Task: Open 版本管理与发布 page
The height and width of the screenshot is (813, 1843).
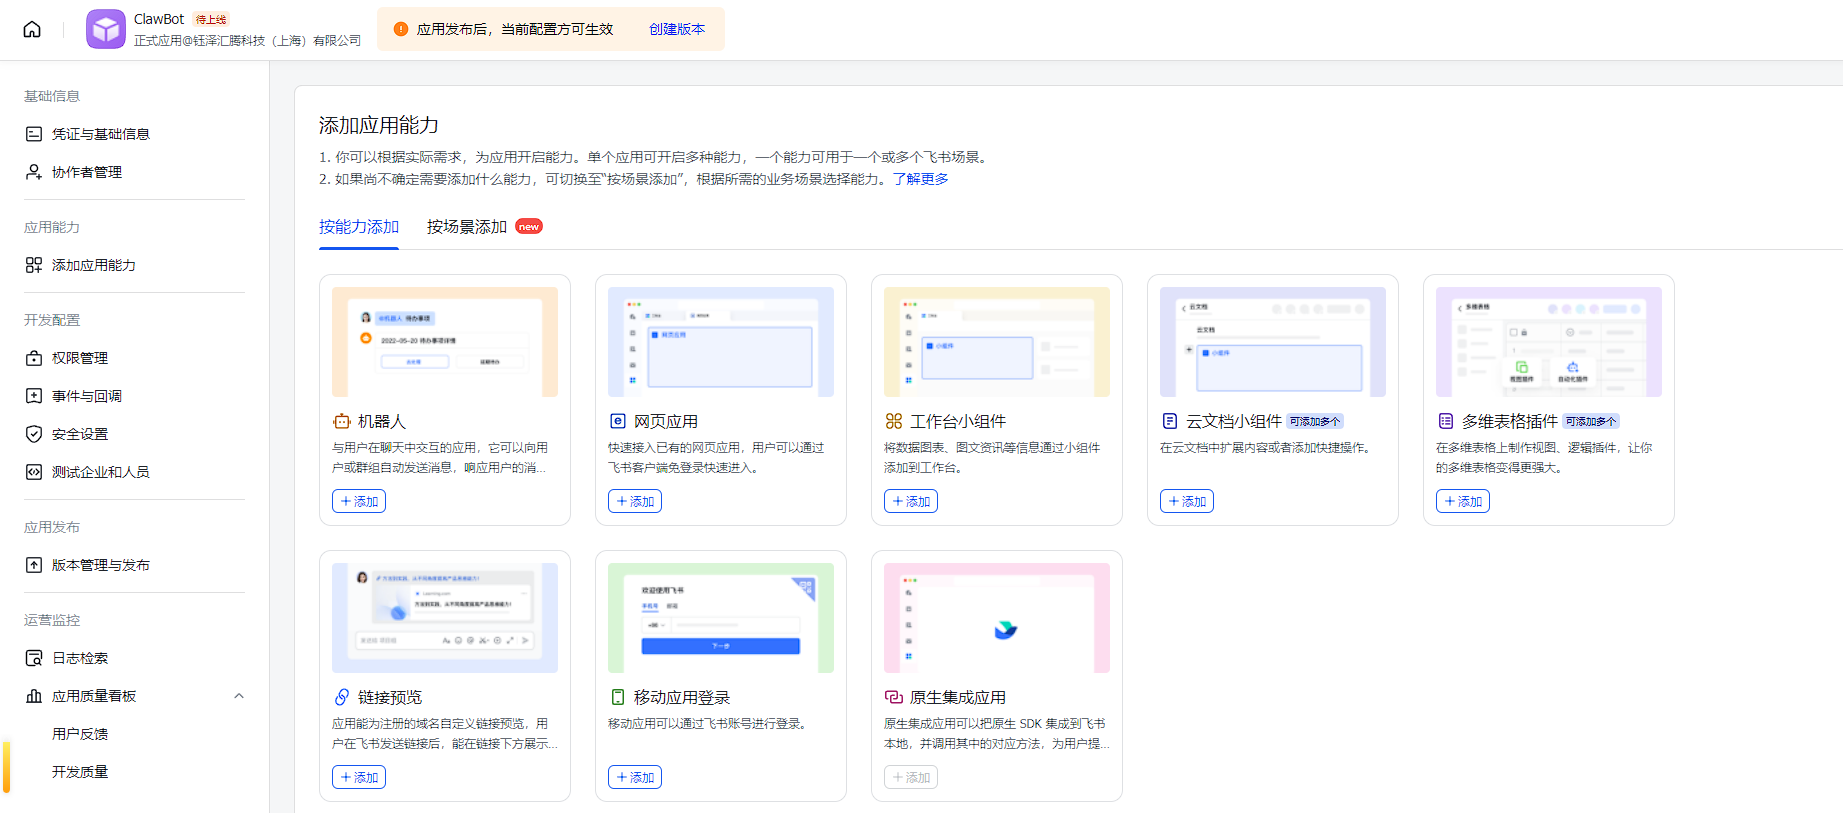Action: pos(101,565)
